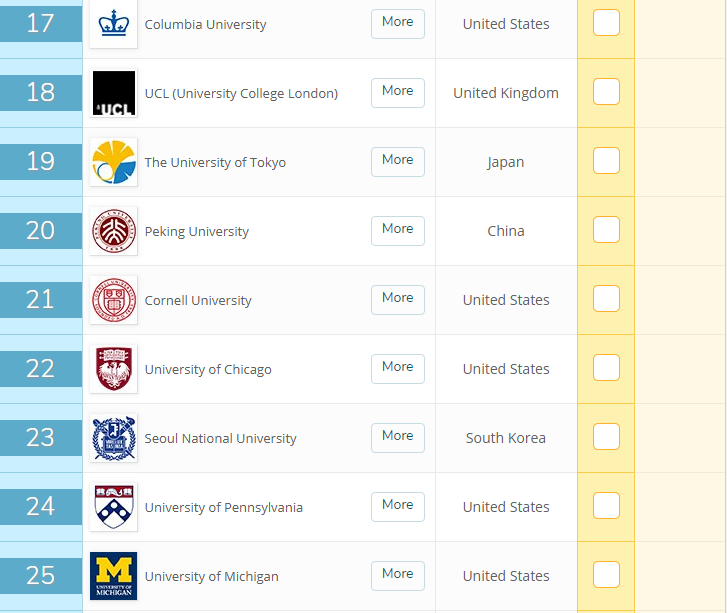
Task: Expand More details for Peking University
Action: (397, 230)
